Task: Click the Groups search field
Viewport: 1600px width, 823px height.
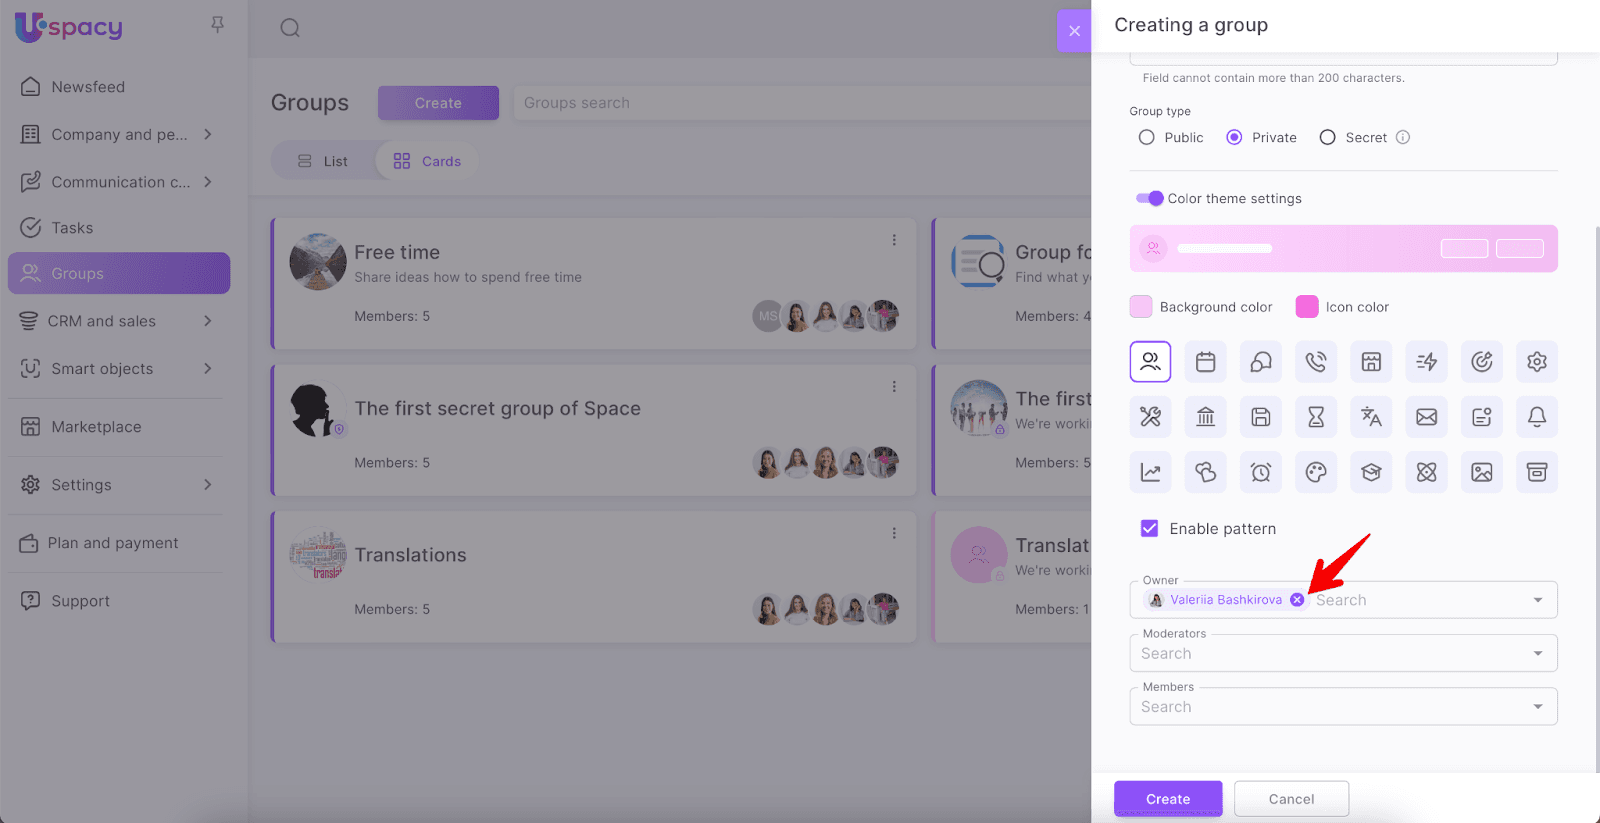Action: [x=801, y=103]
